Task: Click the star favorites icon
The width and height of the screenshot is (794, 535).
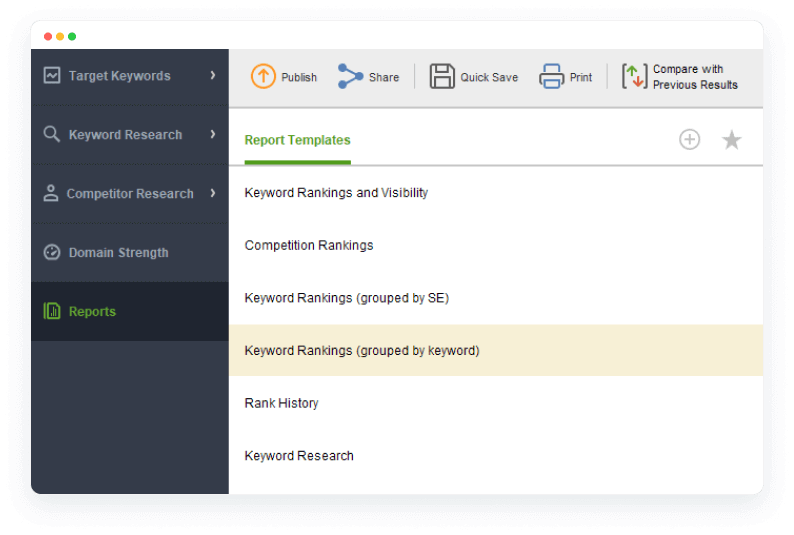Action: click(731, 140)
